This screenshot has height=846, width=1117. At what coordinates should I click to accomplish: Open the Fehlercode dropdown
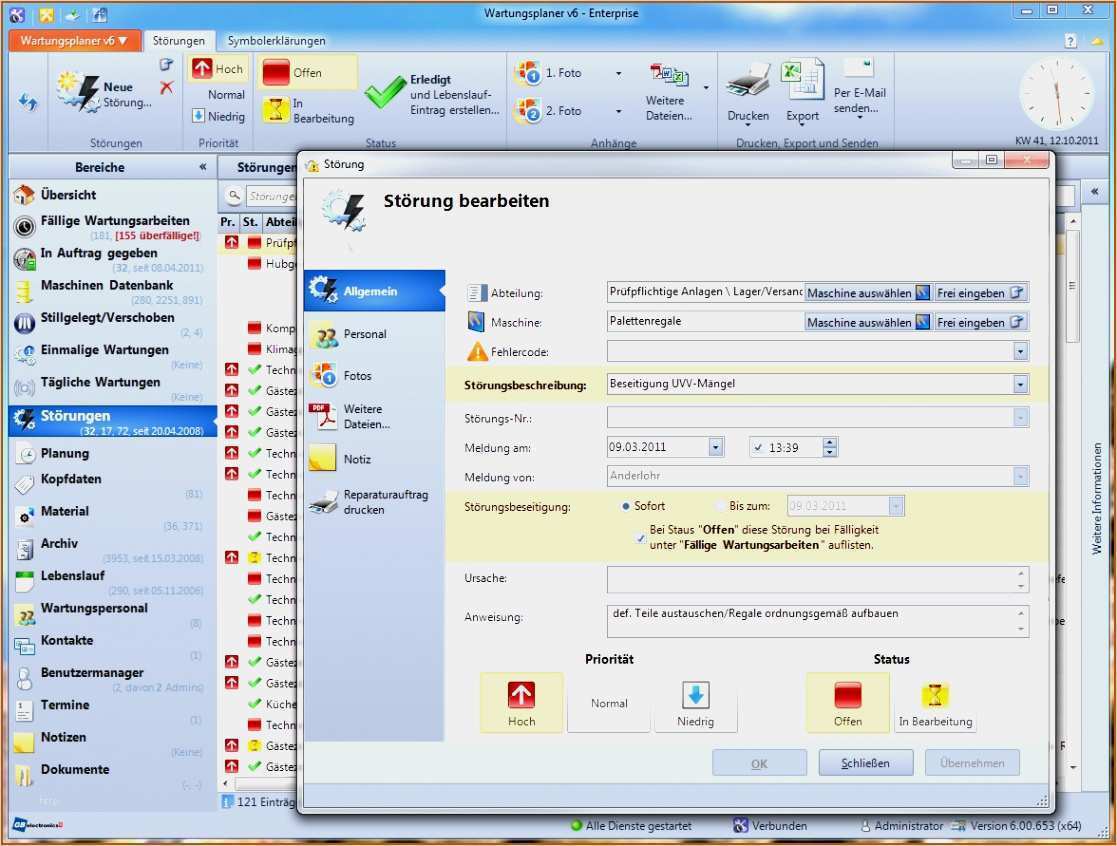pos(1021,351)
